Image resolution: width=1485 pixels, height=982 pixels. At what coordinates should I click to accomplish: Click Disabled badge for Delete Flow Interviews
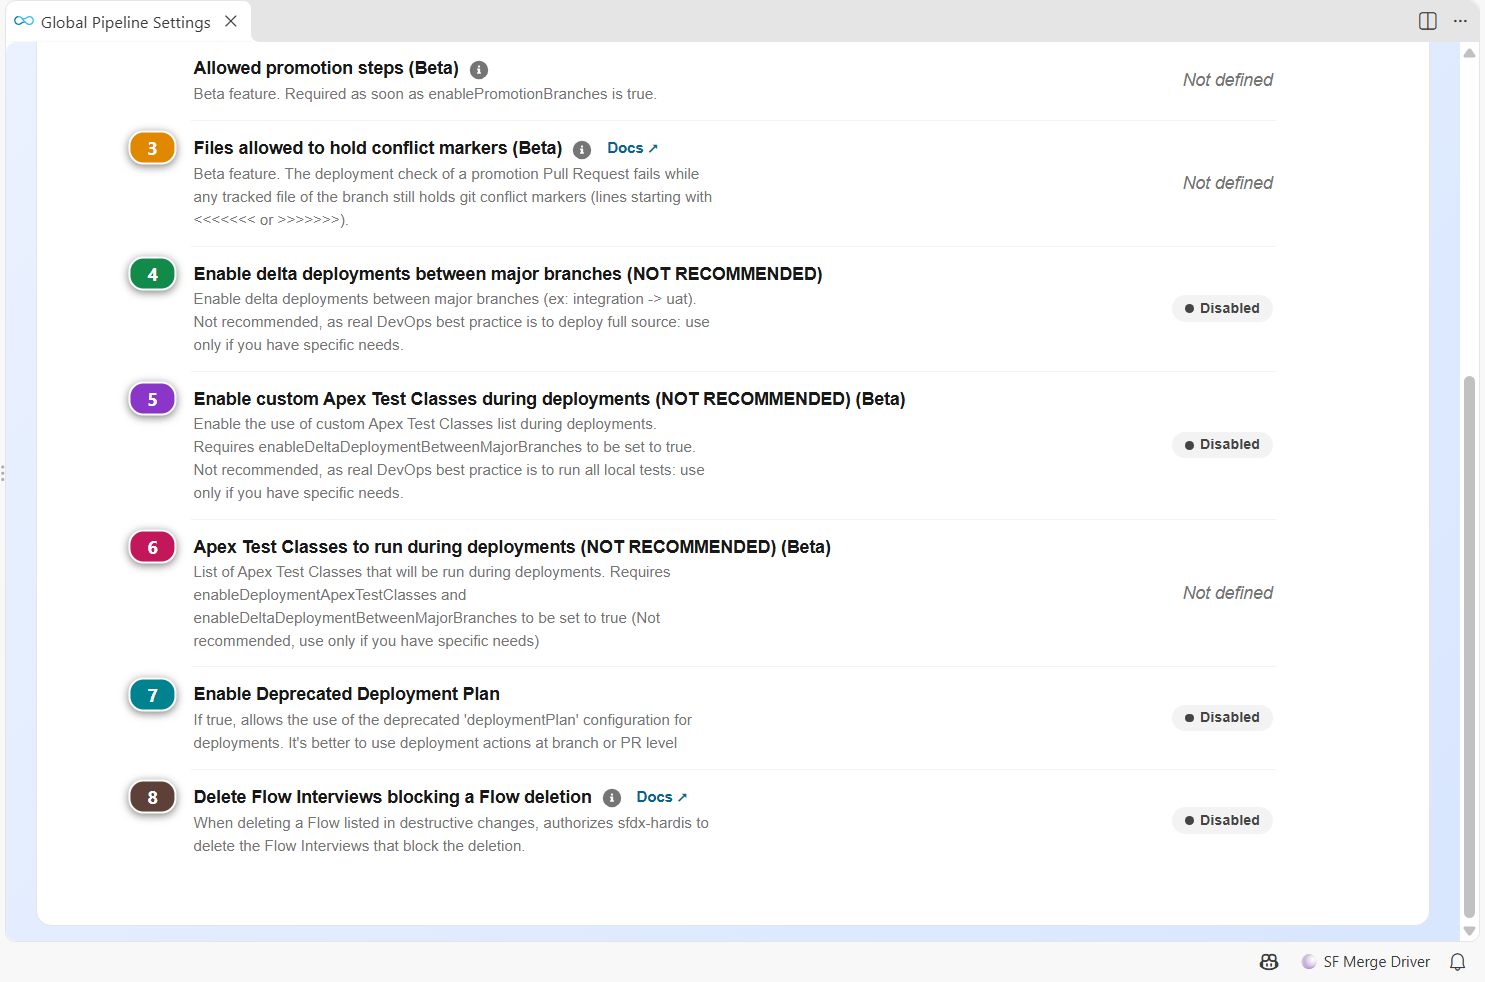coord(1222,820)
